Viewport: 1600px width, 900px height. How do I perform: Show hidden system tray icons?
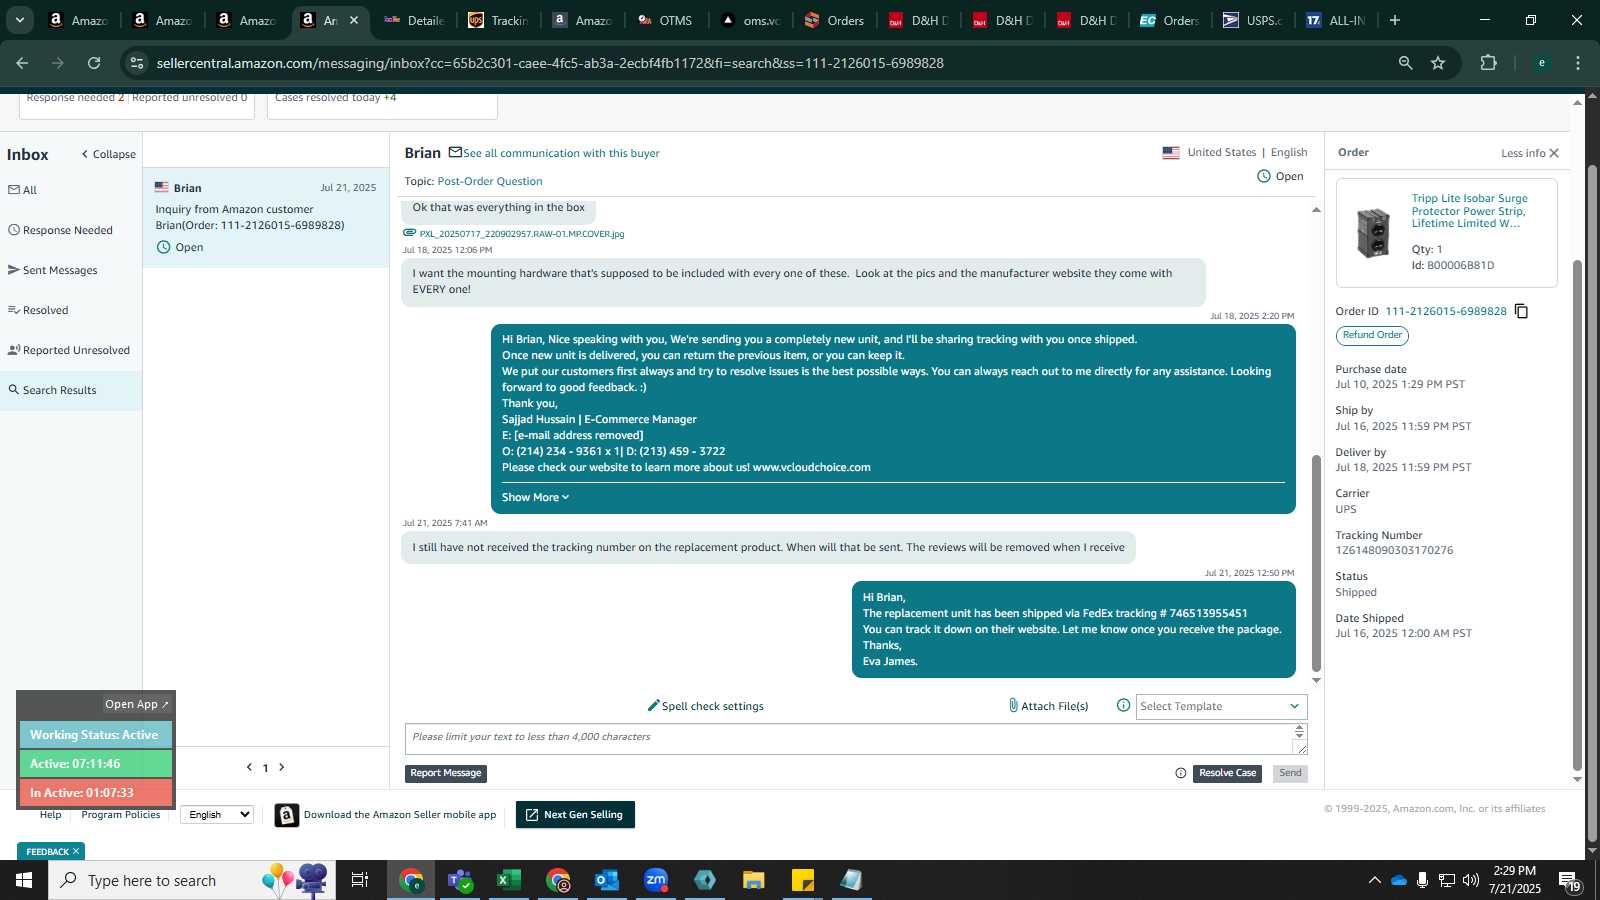click(1374, 880)
